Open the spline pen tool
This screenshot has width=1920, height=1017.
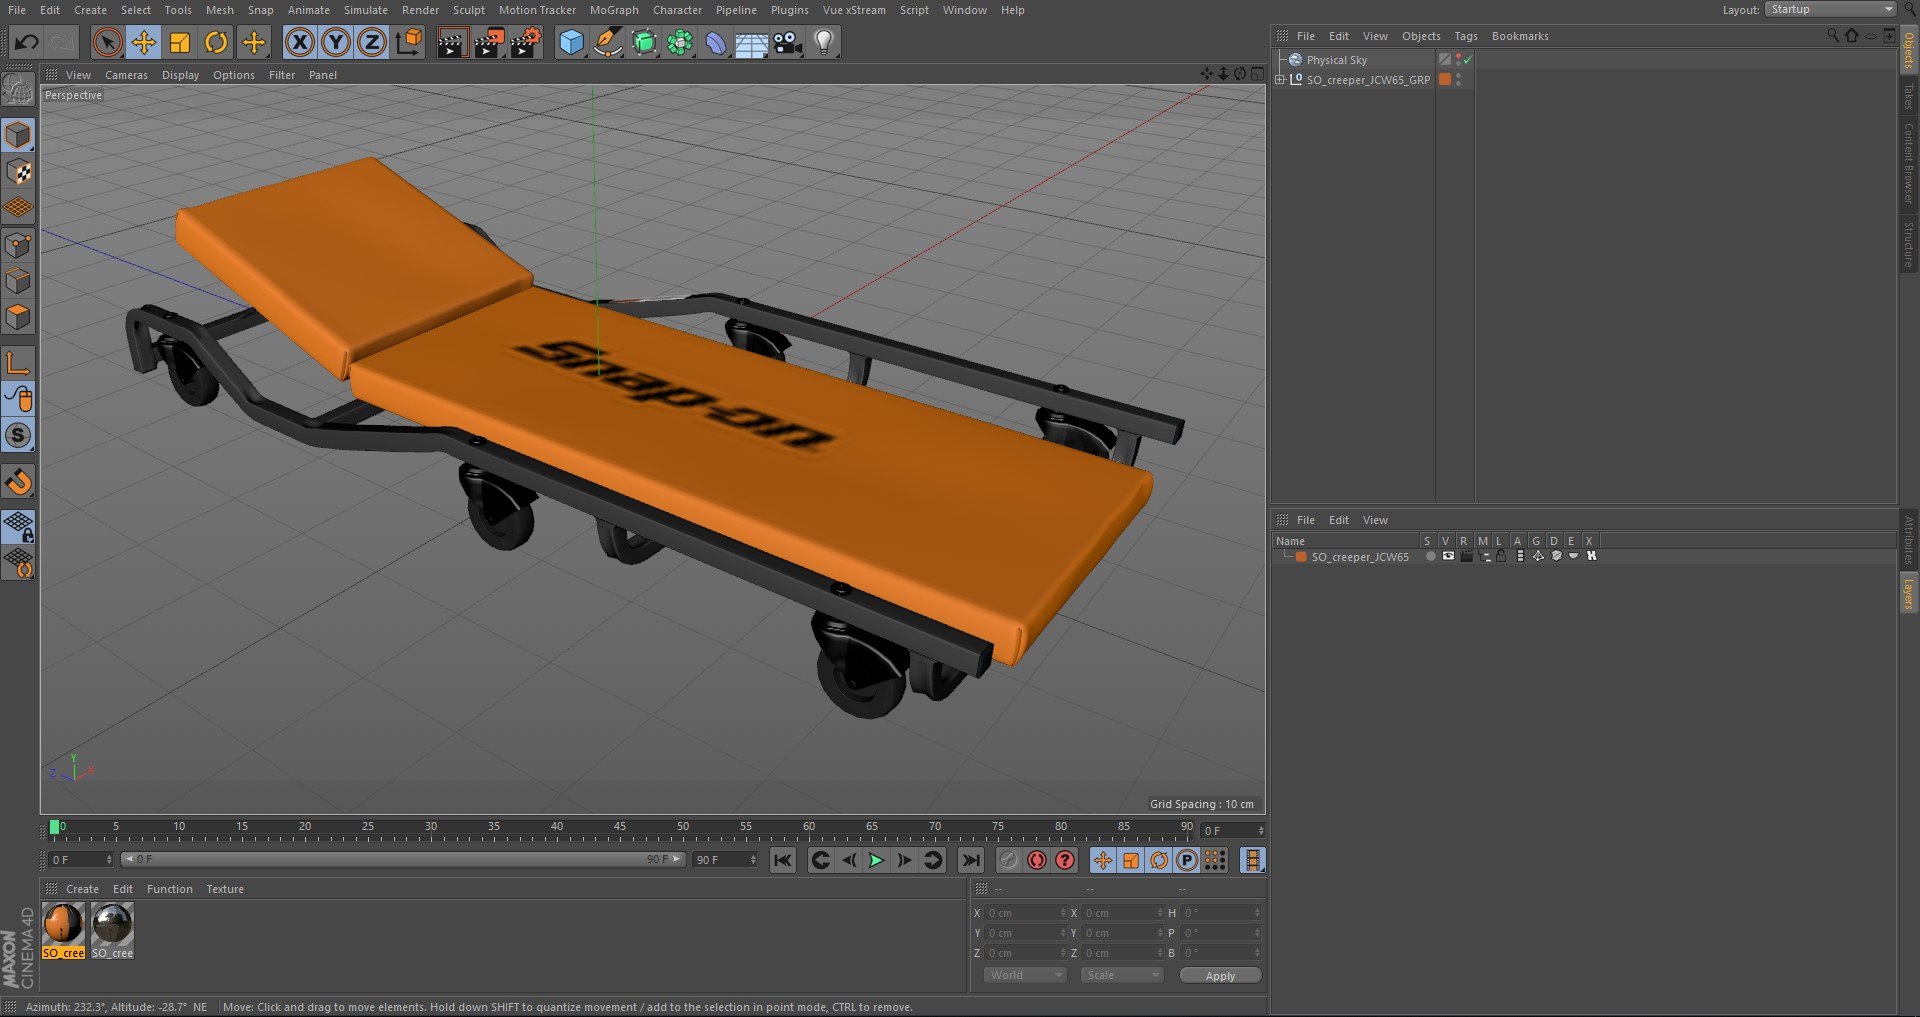click(x=607, y=42)
